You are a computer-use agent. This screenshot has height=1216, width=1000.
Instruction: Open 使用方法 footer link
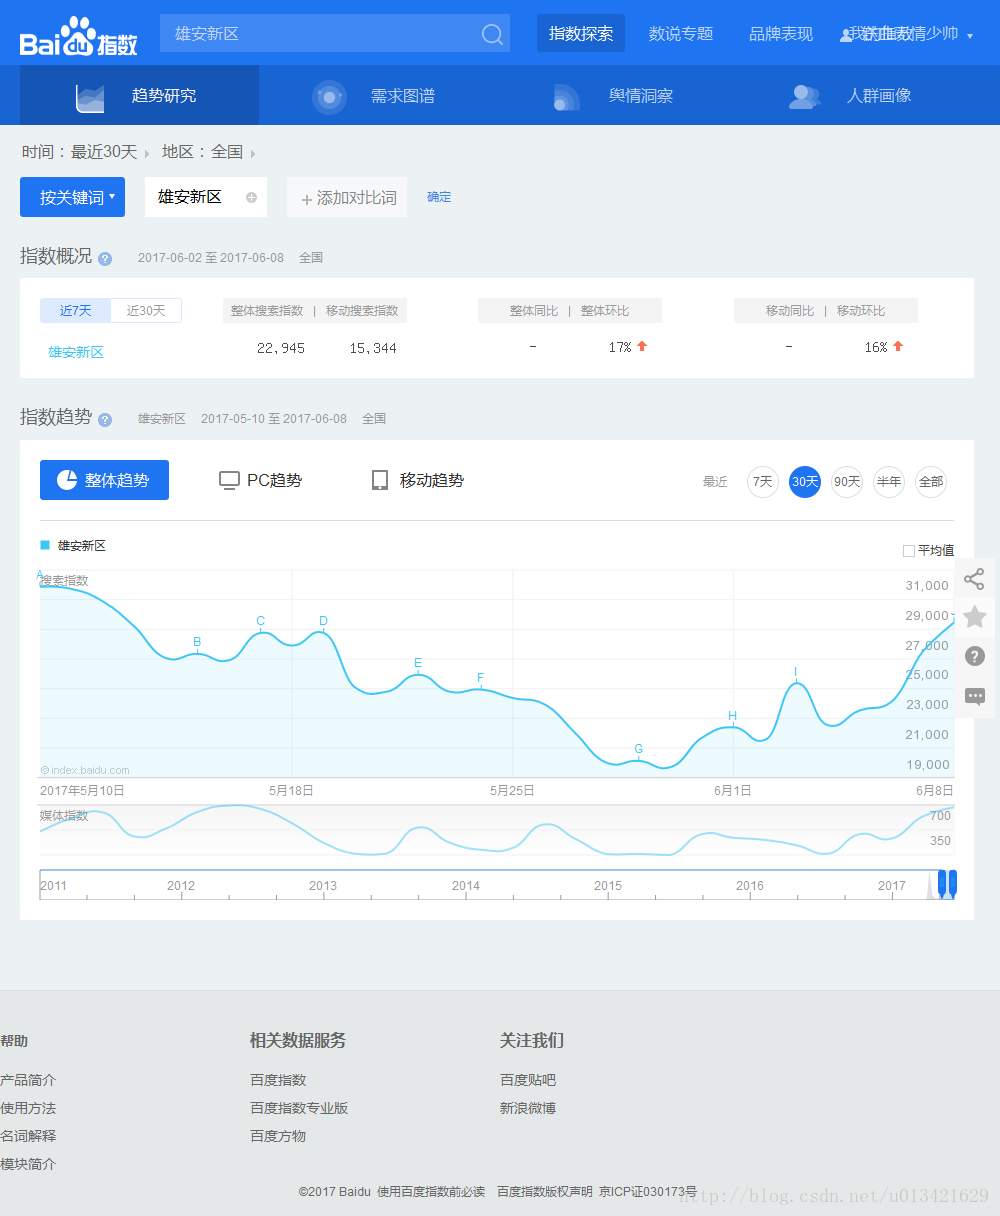(x=28, y=1108)
